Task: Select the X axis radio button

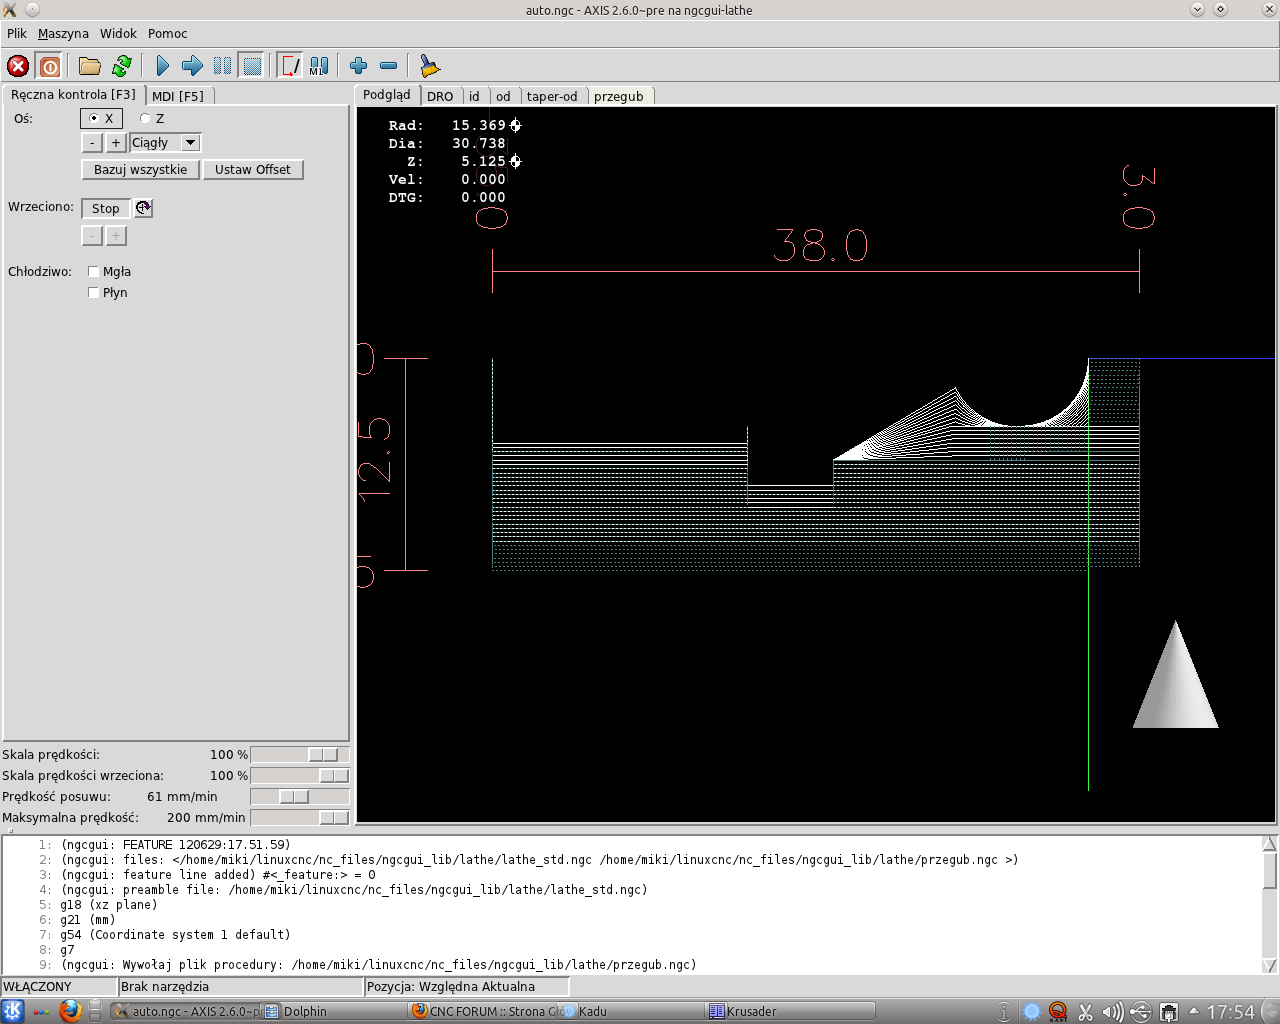Action: click(x=103, y=118)
